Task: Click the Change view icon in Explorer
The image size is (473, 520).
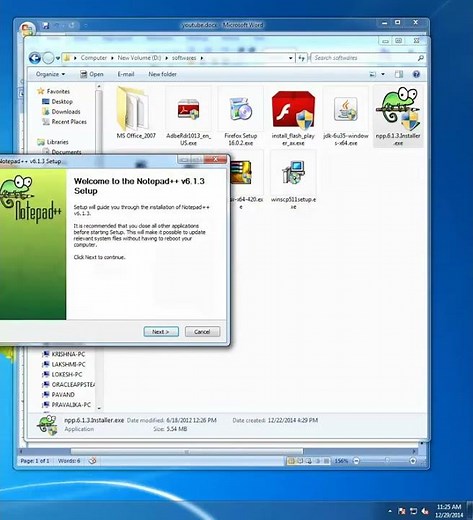Action: [373, 74]
